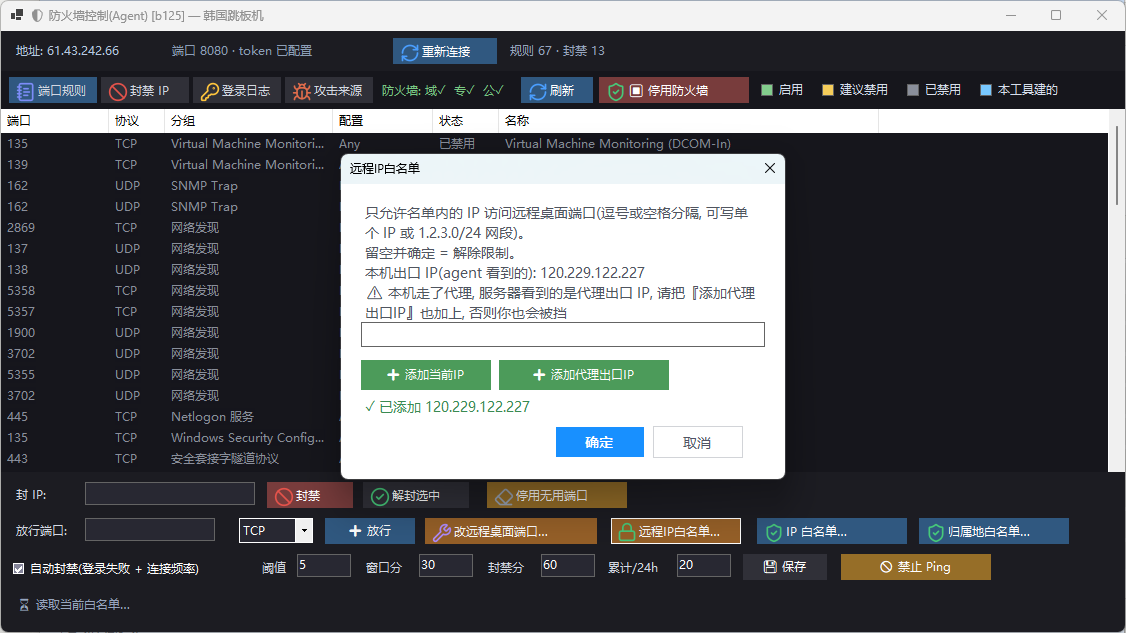
Task: Click the blue 本工具建的 legend swatch
Action: pyautogui.click(x=986, y=90)
